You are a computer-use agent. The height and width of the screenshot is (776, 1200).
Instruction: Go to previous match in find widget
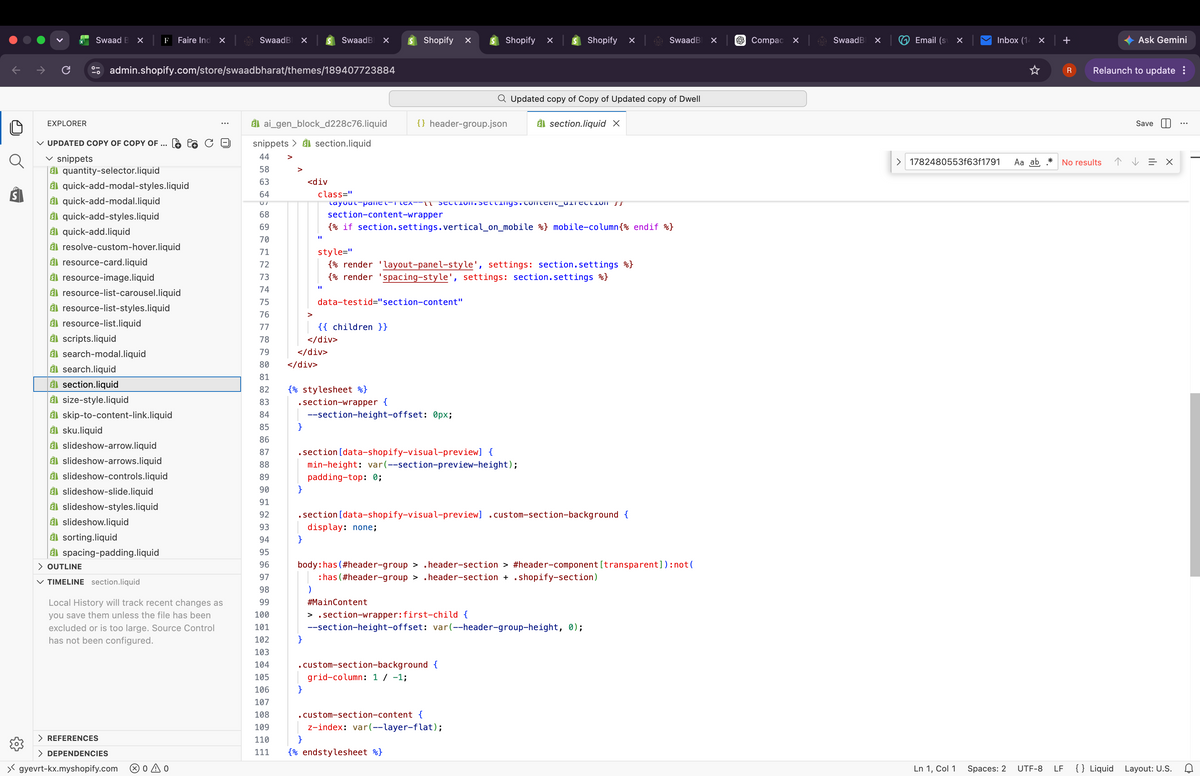click(x=1118, y=162)
